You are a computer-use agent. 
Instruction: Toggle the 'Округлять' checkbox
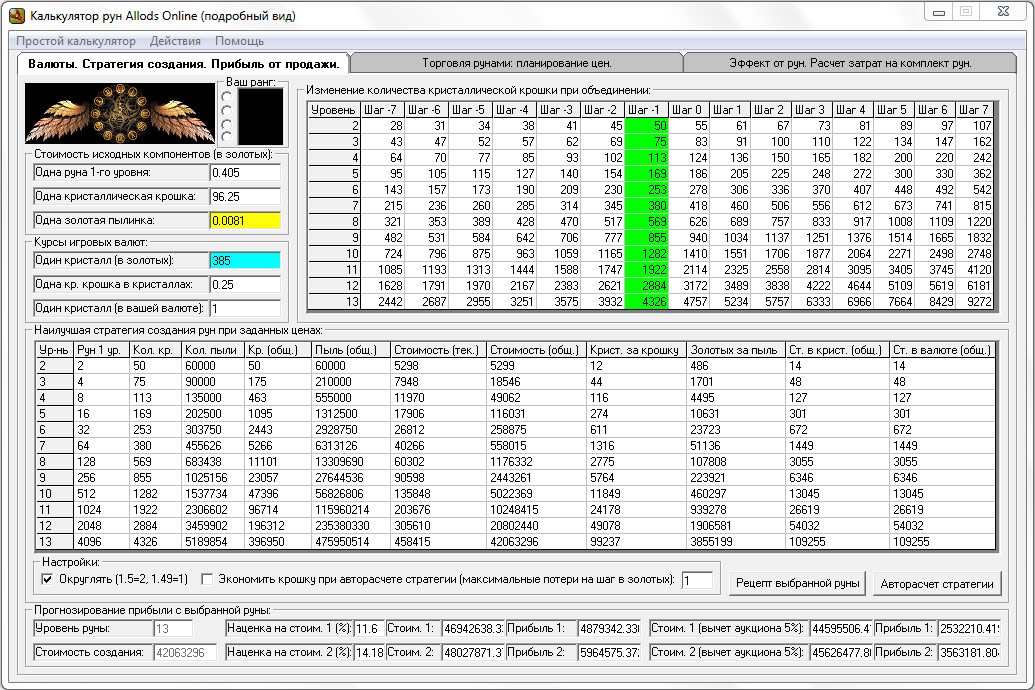(x=47, y=579)
